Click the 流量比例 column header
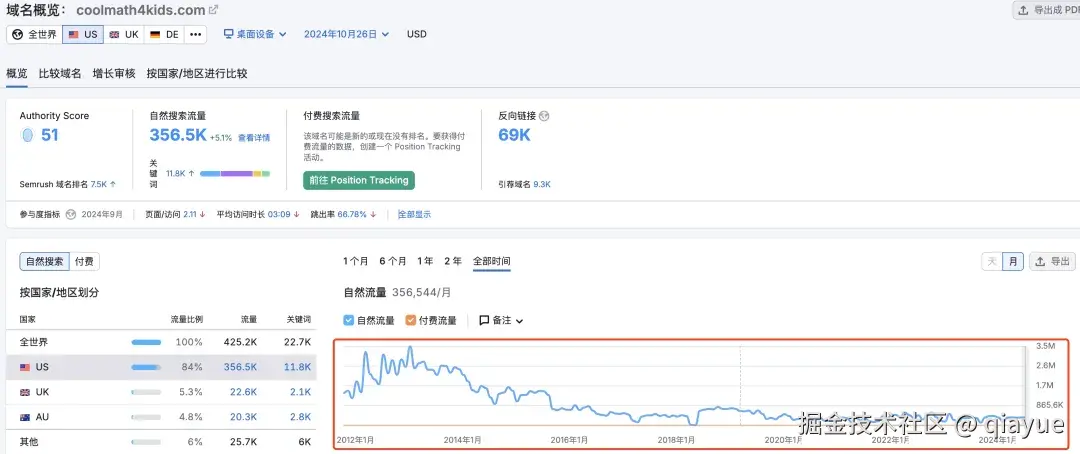The height and width of the screenshot is (454, 1080). 187,320
